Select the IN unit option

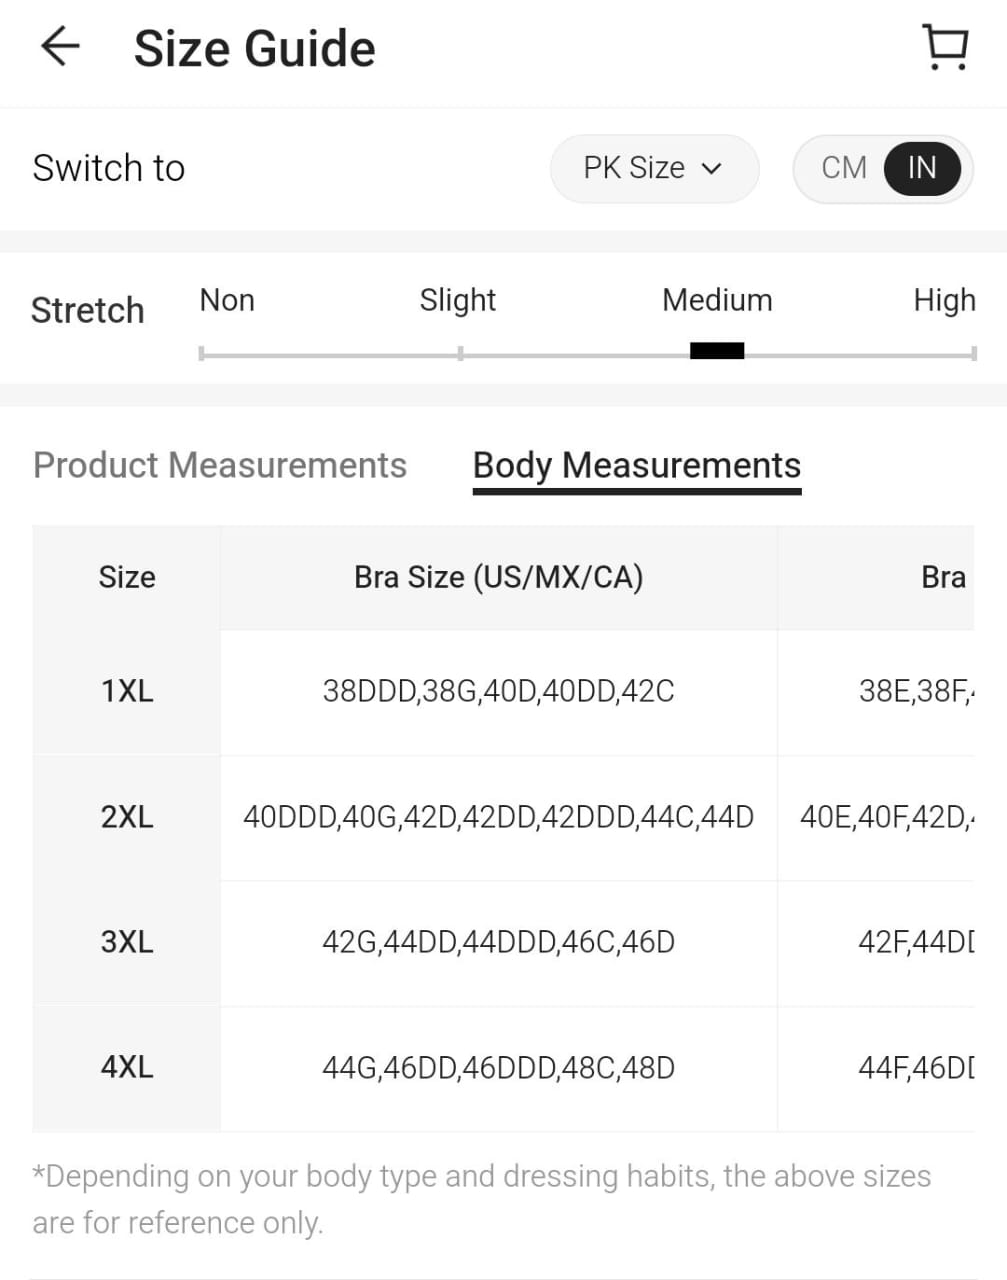922,168
